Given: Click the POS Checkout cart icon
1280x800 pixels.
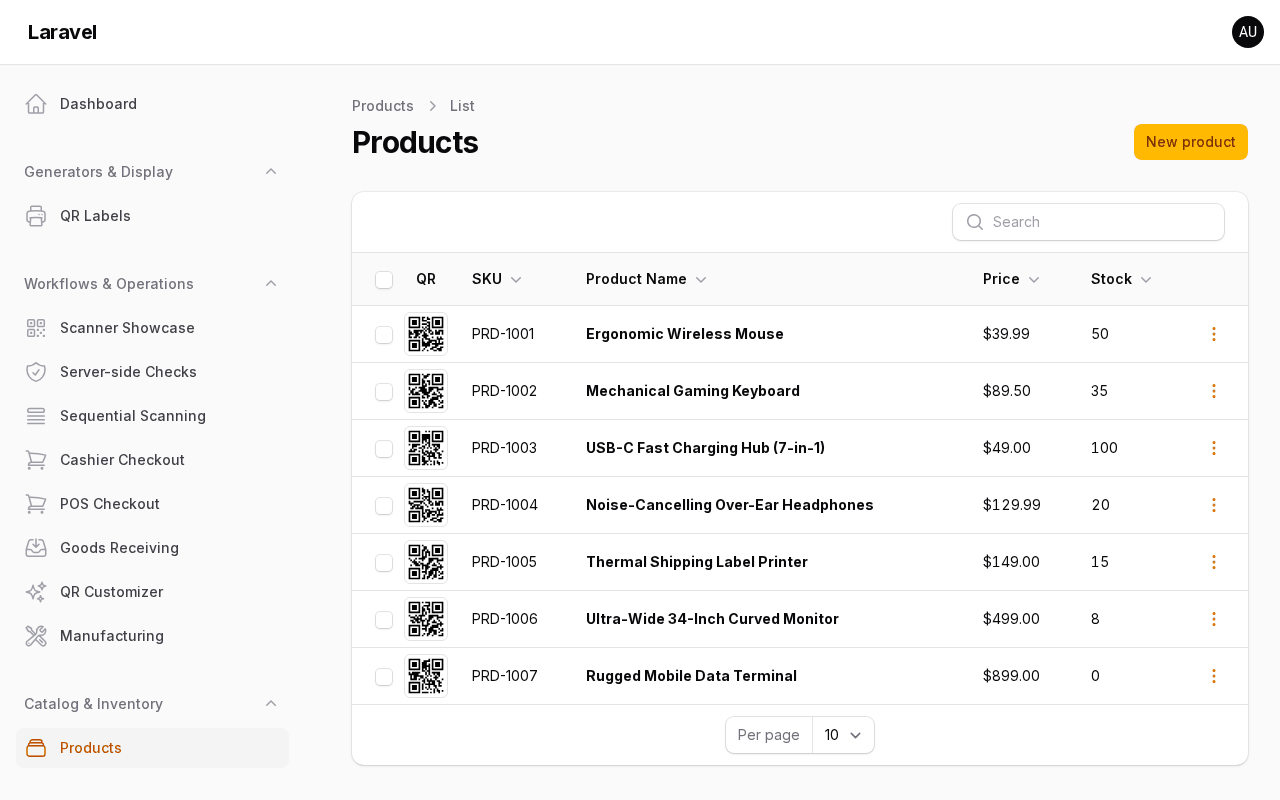Looking at the screenshot, I should (36, 504).
